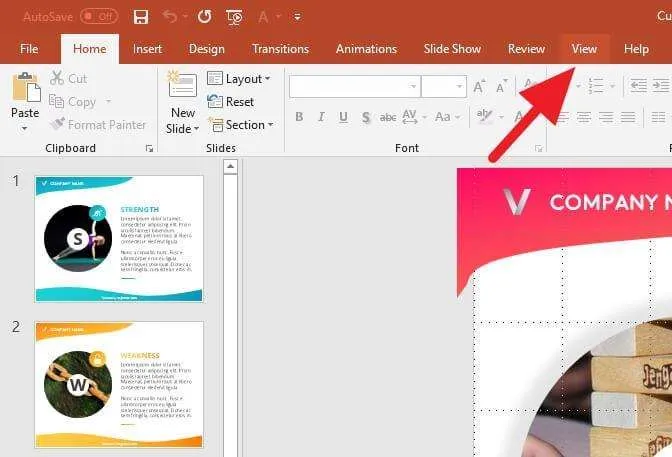
Task: Open the Review tab
Action: 526,49
